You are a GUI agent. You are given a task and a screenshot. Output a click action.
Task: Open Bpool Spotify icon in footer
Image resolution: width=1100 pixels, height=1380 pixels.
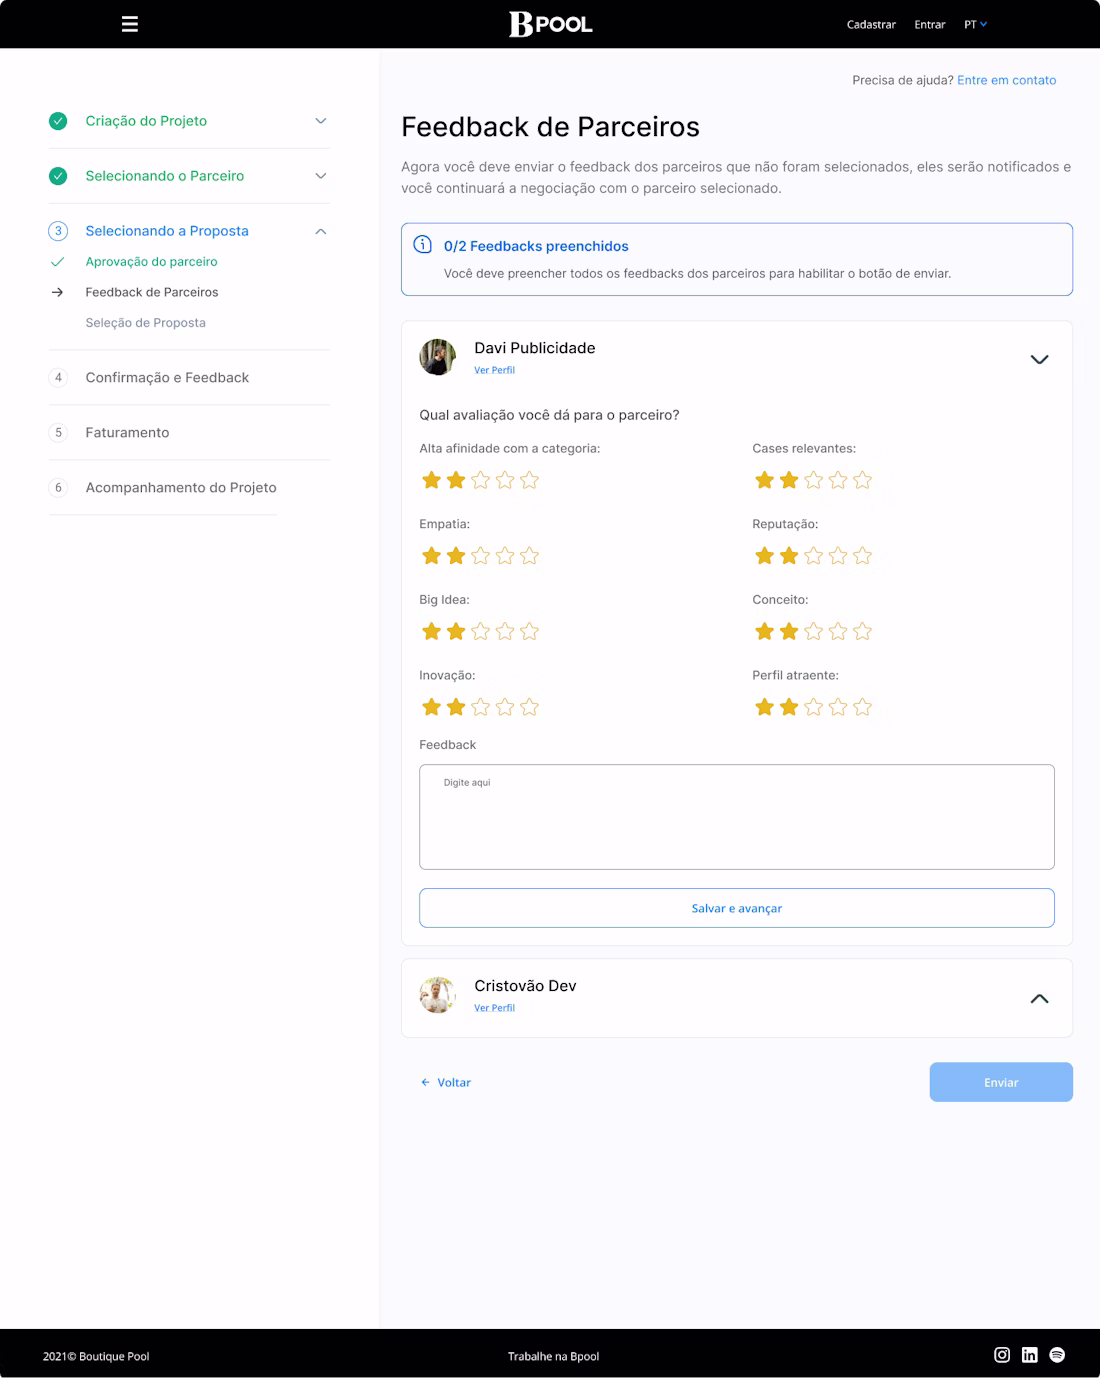point(1057,1355)
